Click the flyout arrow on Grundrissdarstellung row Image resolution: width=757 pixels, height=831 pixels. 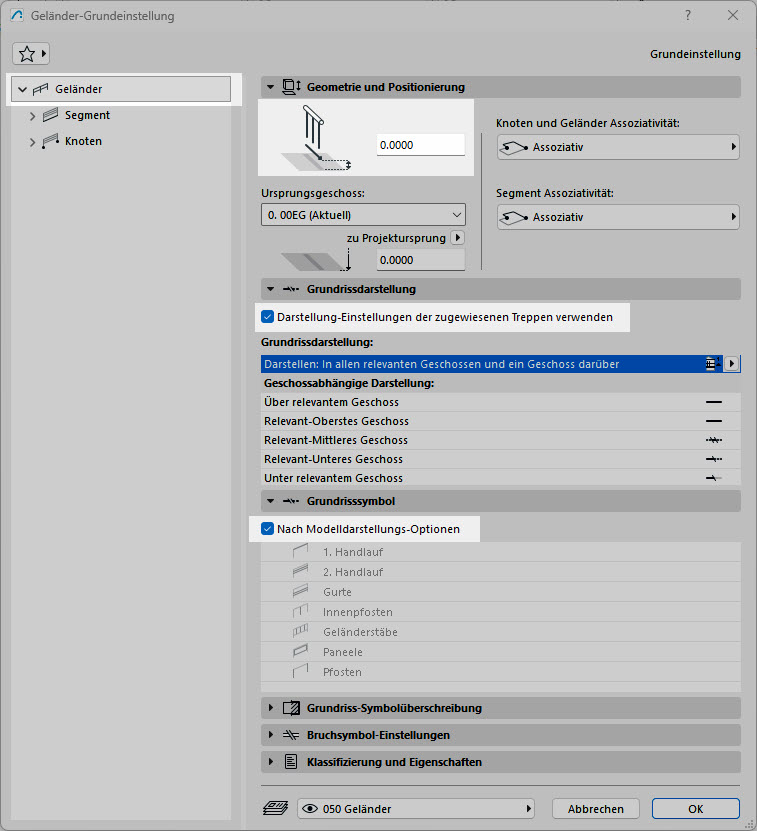[732, 364]
